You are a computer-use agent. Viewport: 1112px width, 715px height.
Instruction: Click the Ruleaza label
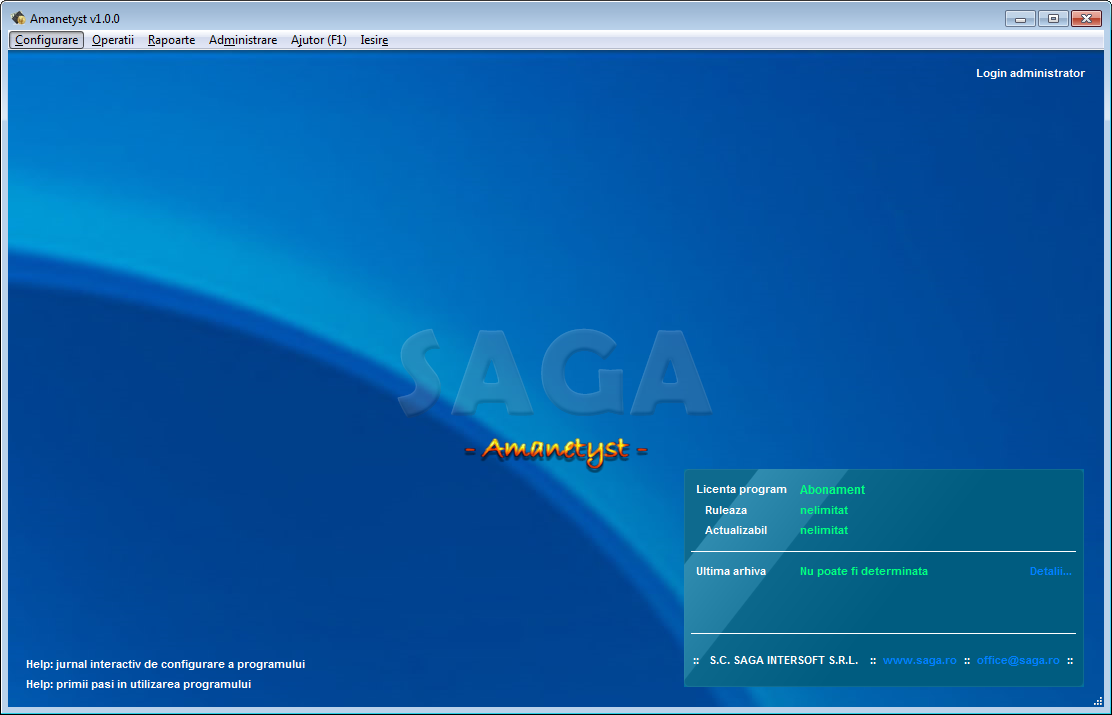(x=725, y=510)
